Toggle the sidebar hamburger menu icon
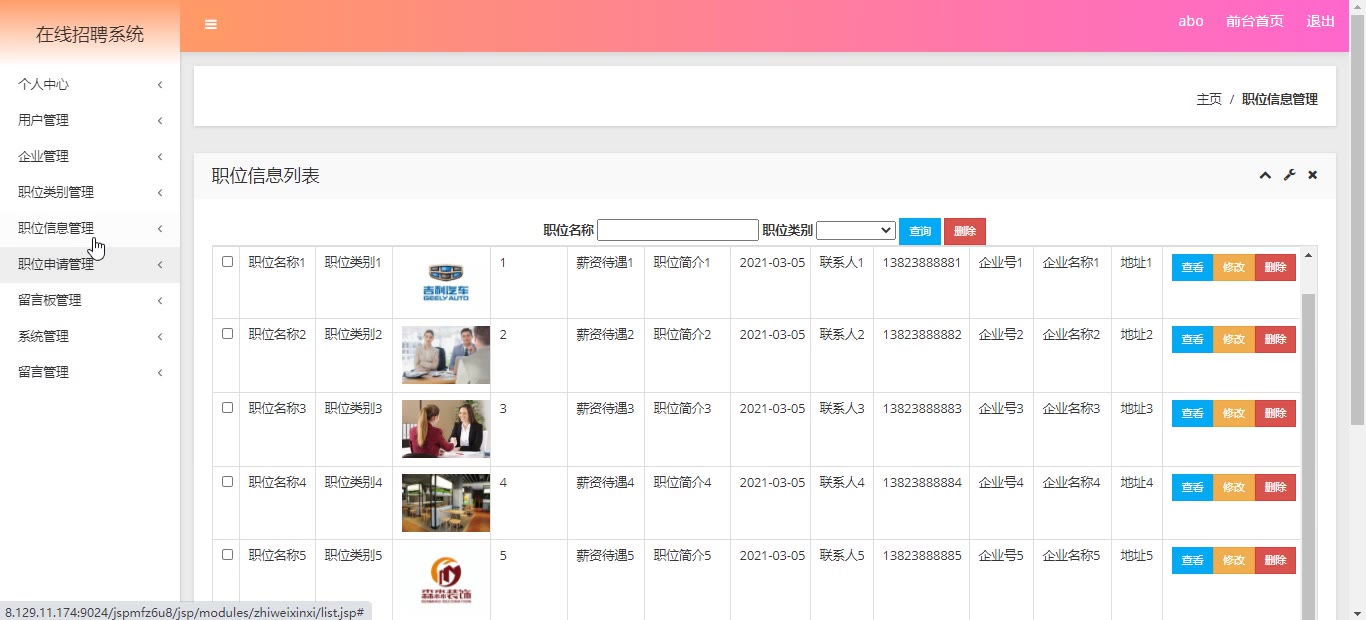Viewport: 1366px width, 620px height. click(211, 25)
